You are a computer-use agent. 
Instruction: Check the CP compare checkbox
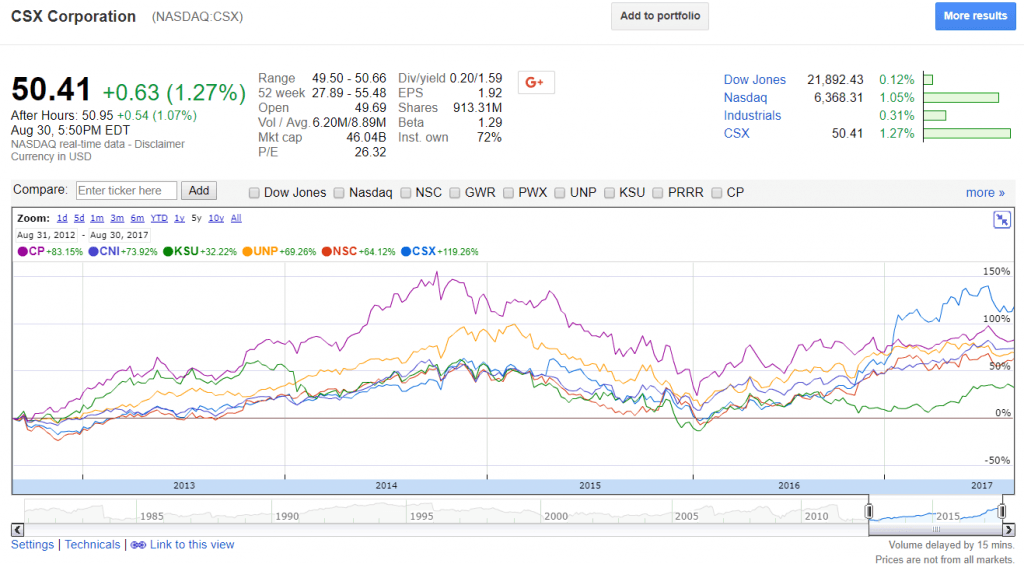coord(716,193)
